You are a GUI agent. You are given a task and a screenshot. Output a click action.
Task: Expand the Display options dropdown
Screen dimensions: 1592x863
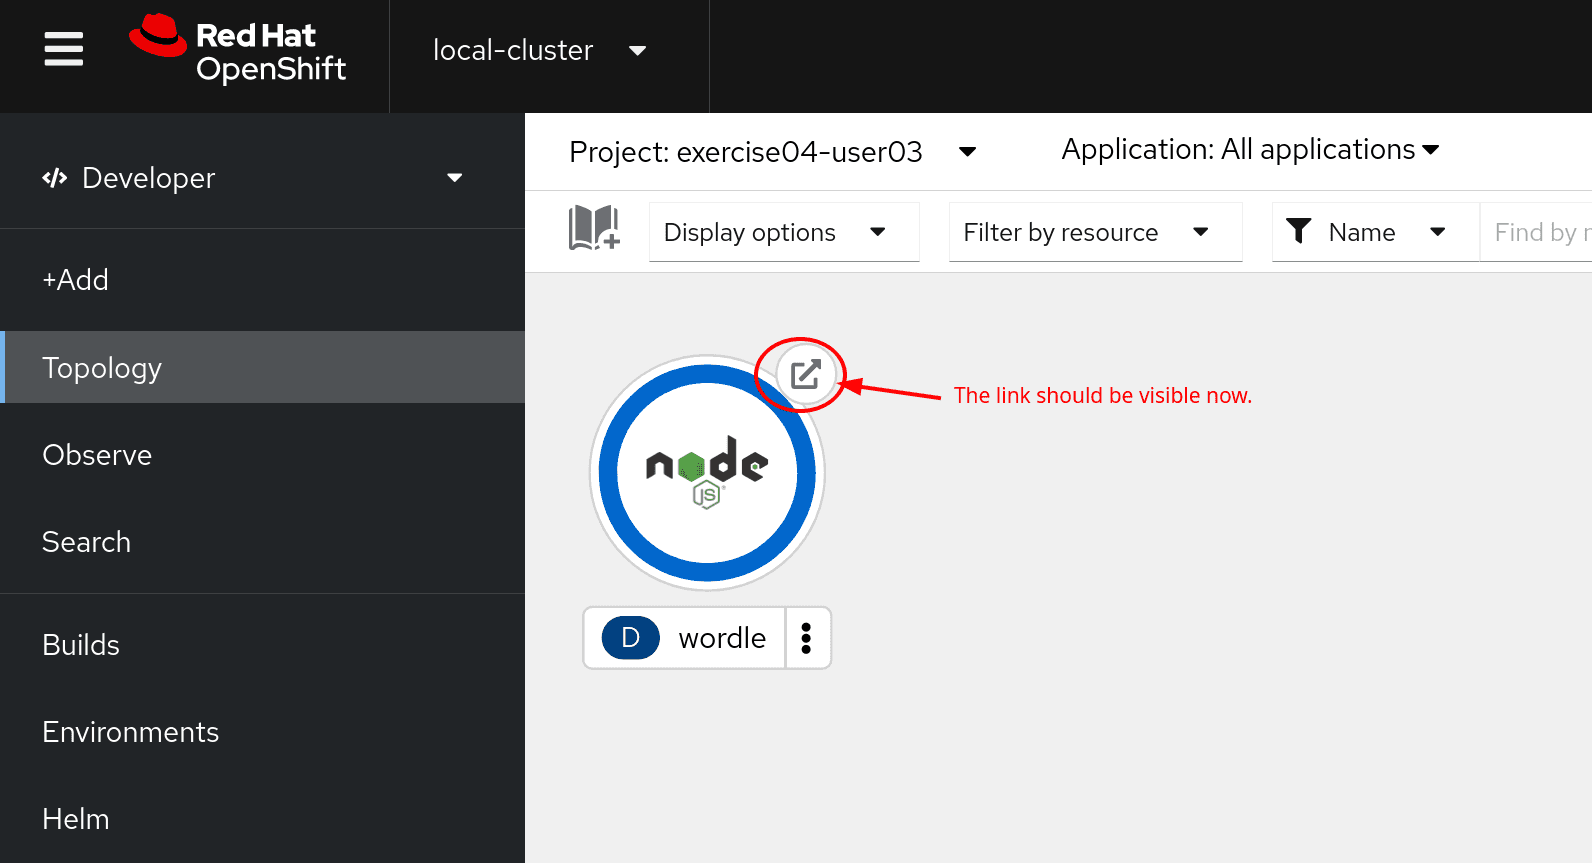click(784, 232)
